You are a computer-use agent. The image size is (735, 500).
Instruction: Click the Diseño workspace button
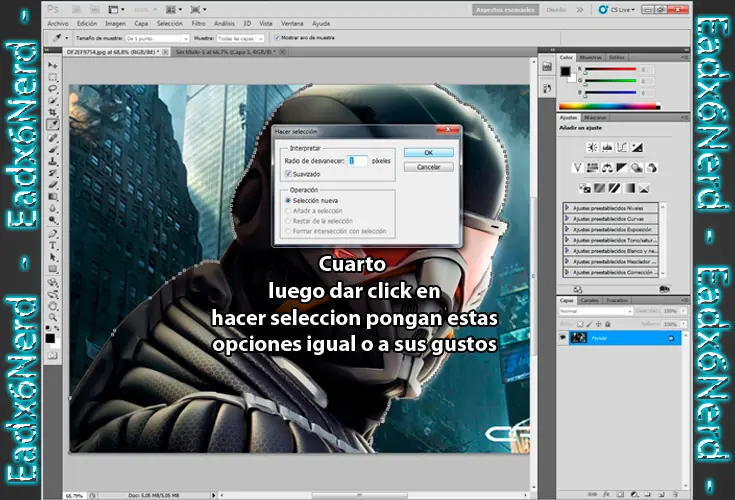pos(556,9)
